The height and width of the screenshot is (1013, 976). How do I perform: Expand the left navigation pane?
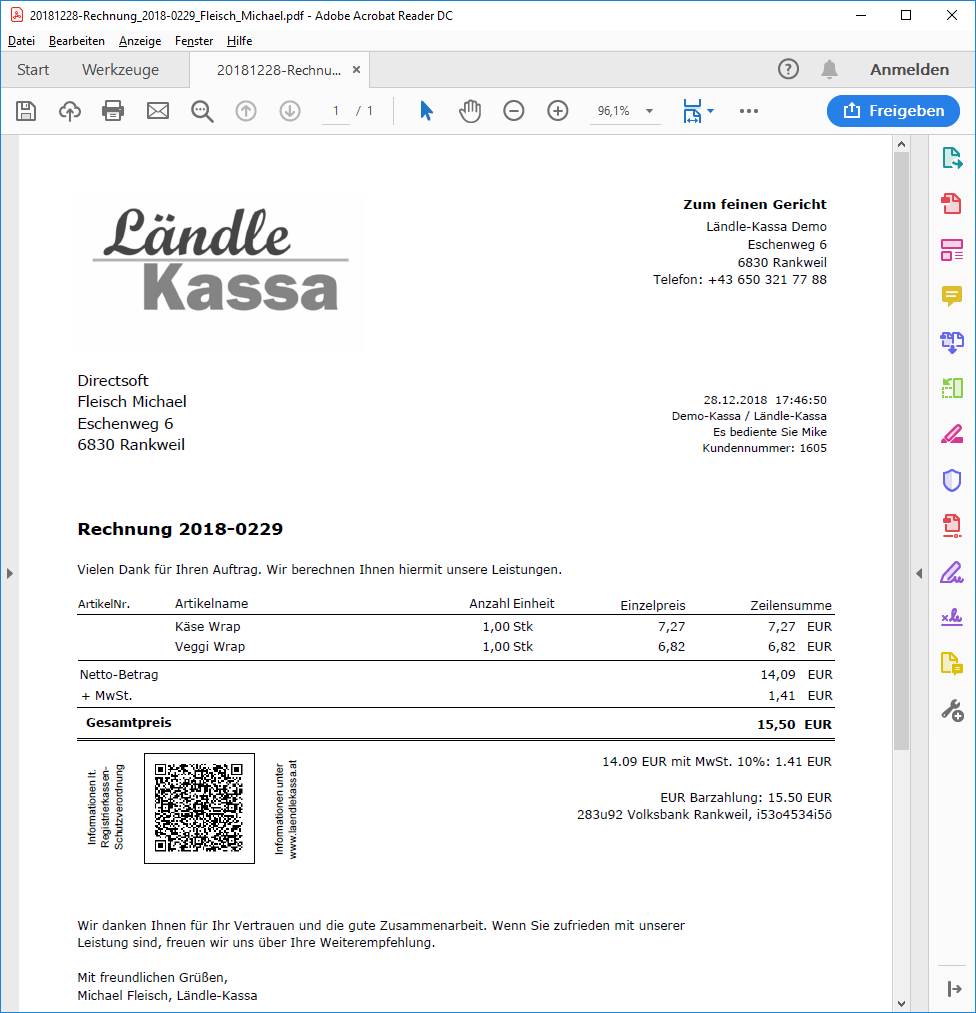pyautogui.click(x=10, y=573)
